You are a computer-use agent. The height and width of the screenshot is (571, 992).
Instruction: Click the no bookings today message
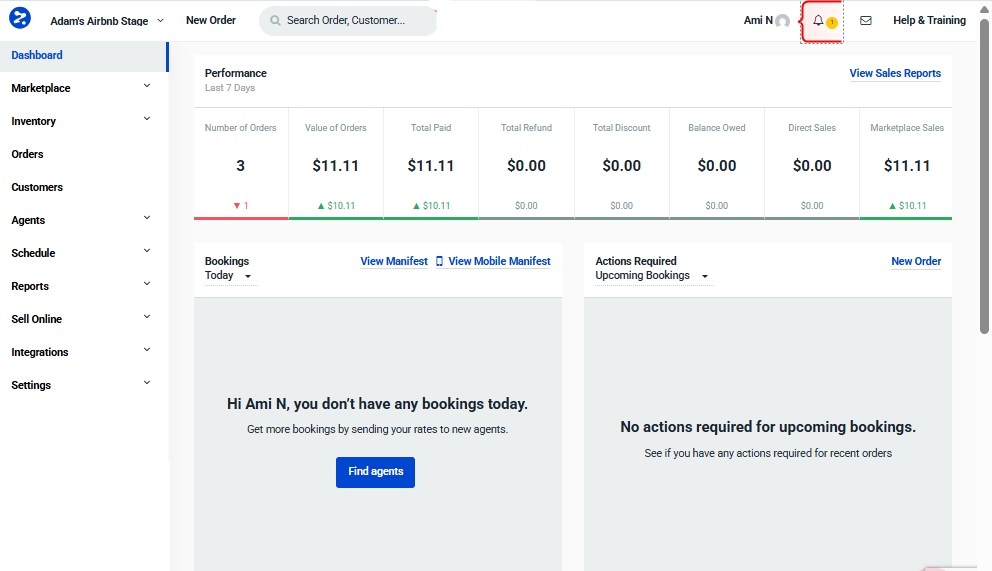click(x=377, y=404)
